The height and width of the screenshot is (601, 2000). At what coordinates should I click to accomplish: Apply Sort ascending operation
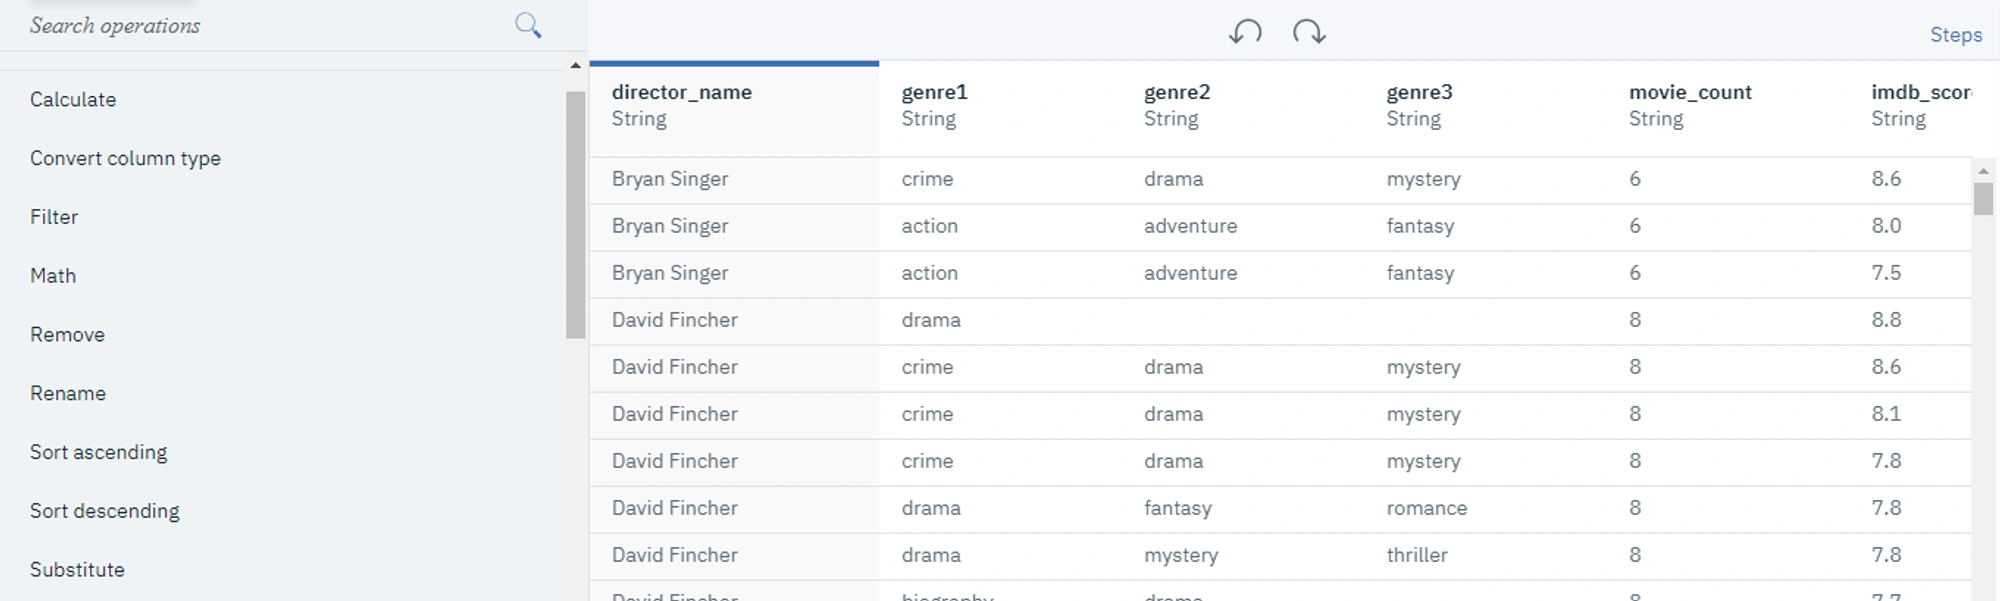(99, 452)
